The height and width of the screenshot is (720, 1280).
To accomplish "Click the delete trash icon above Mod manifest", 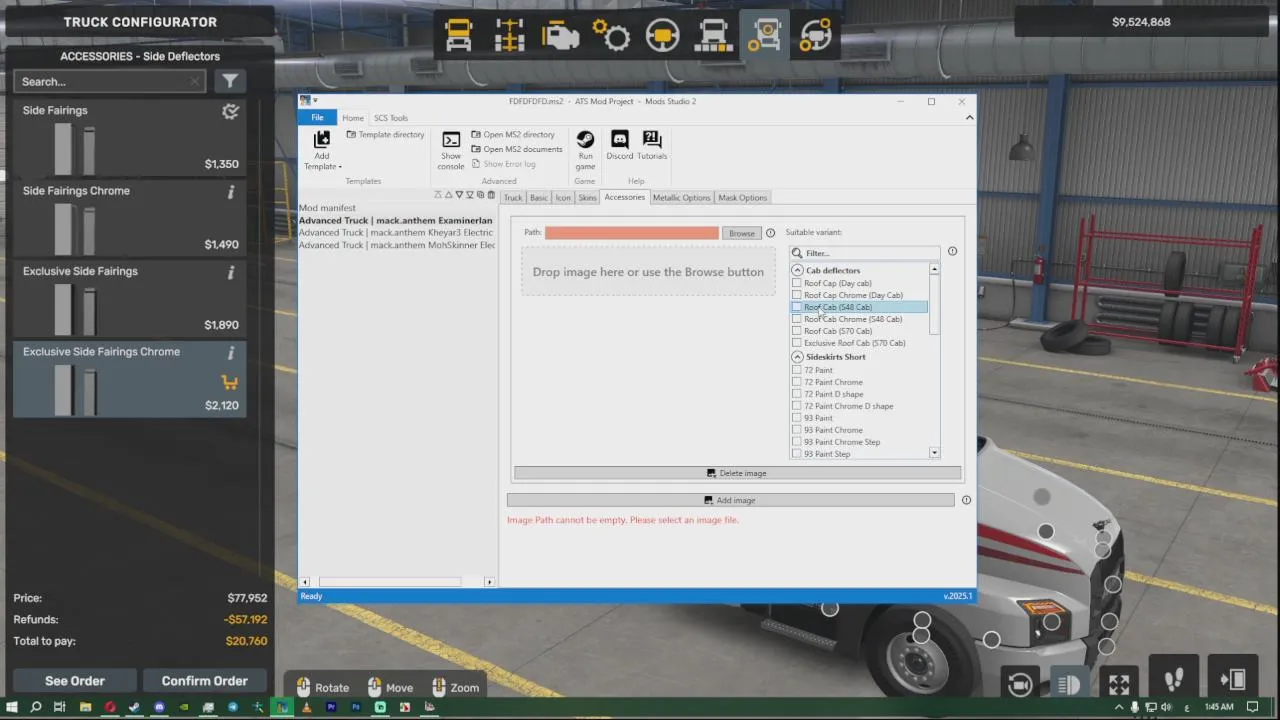I will 491,195.
